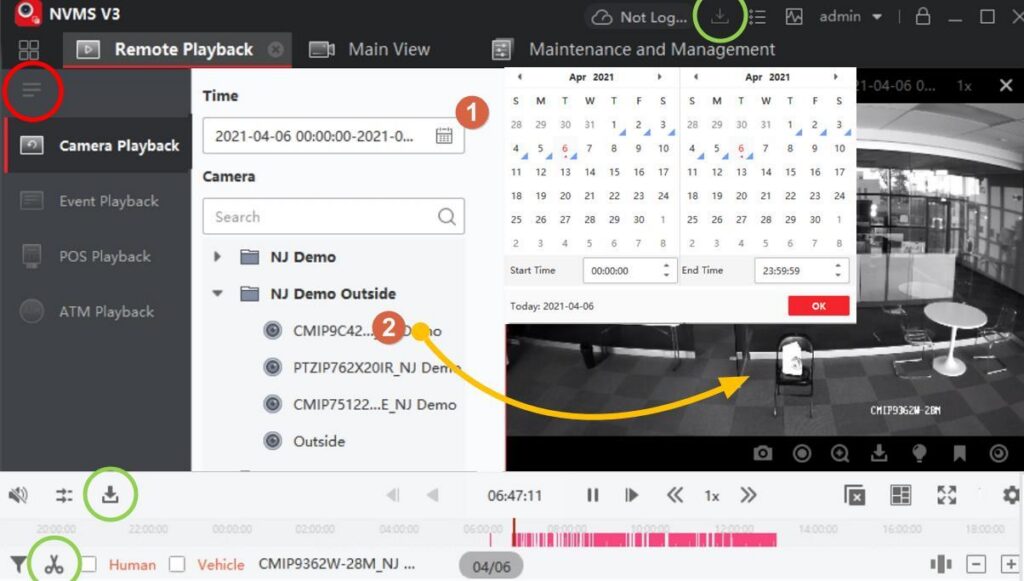Click the camera Search field

click(x=334, y=217)
